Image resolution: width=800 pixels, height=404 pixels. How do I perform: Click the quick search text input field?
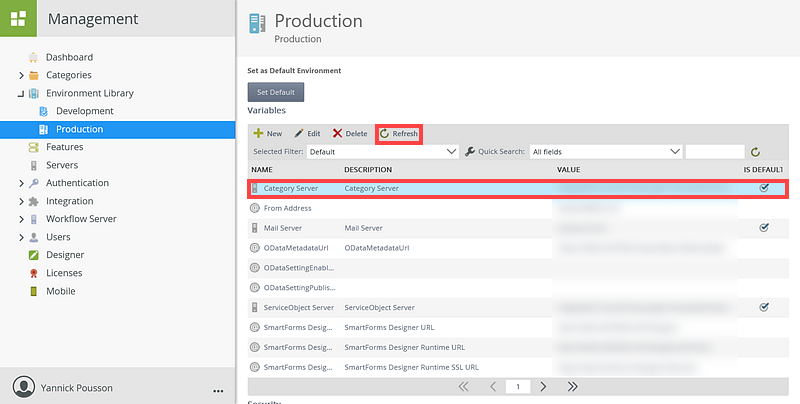point(715,152)
